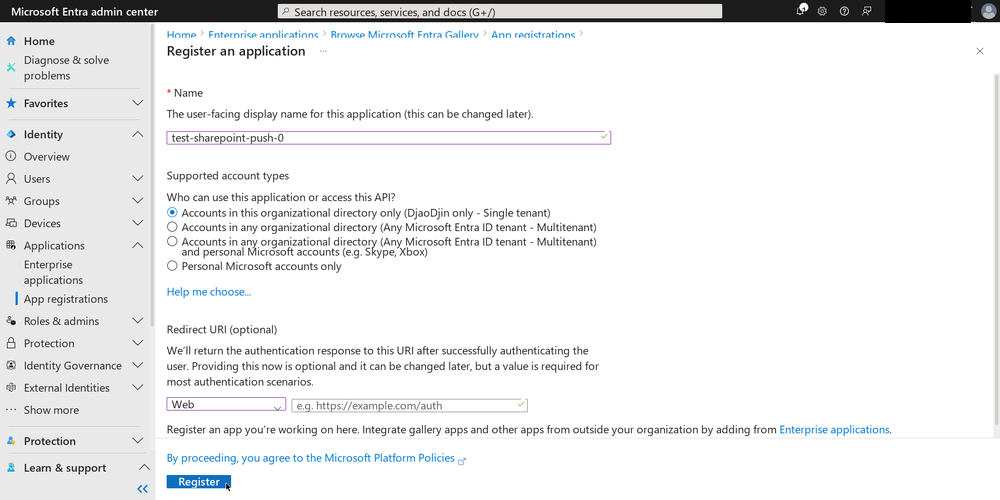This screenshot has height=500, width=1000.
Task: Open Enterprise applications in sidebar
Action: (x=54, y=272)
